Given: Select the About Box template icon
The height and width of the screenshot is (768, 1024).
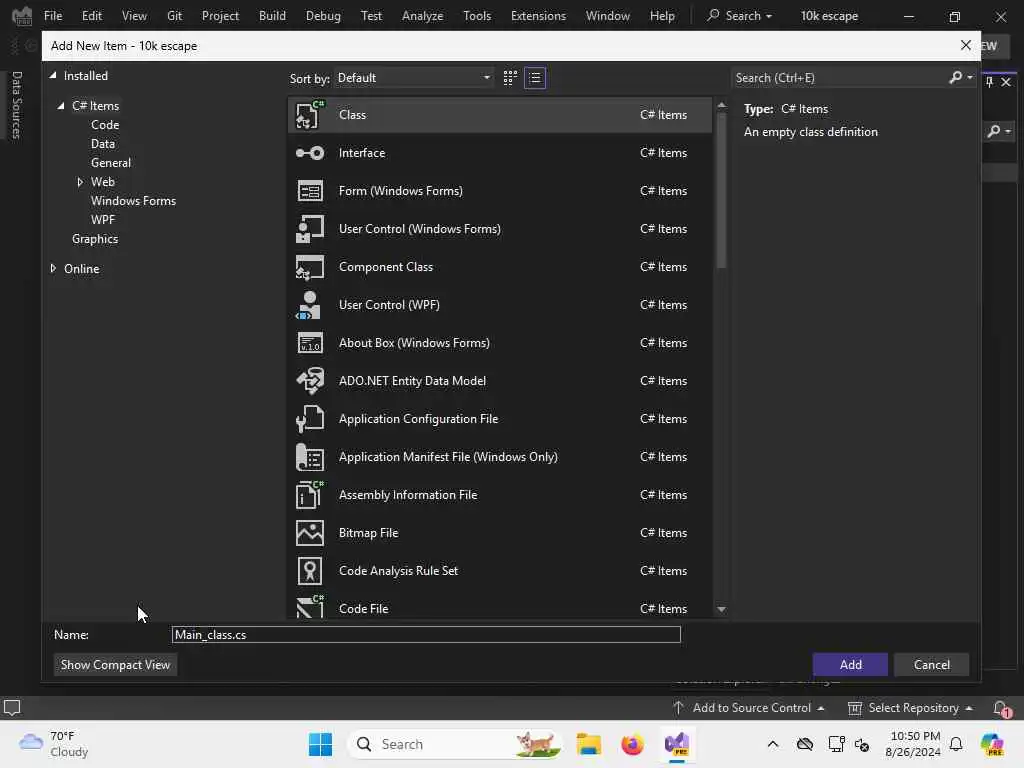Looking at the screenshot, I should (x=310, y=343).
